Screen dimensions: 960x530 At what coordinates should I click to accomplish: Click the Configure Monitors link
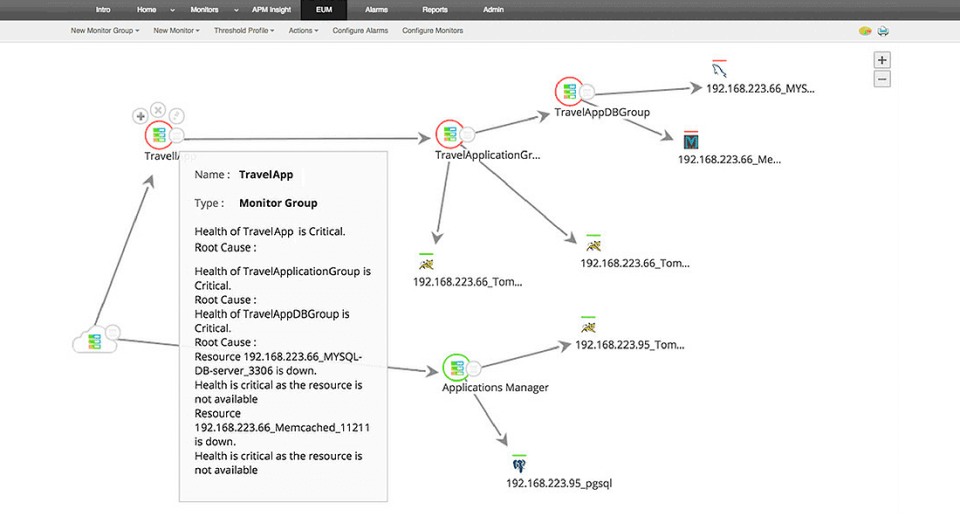click(x=432, y=31)
